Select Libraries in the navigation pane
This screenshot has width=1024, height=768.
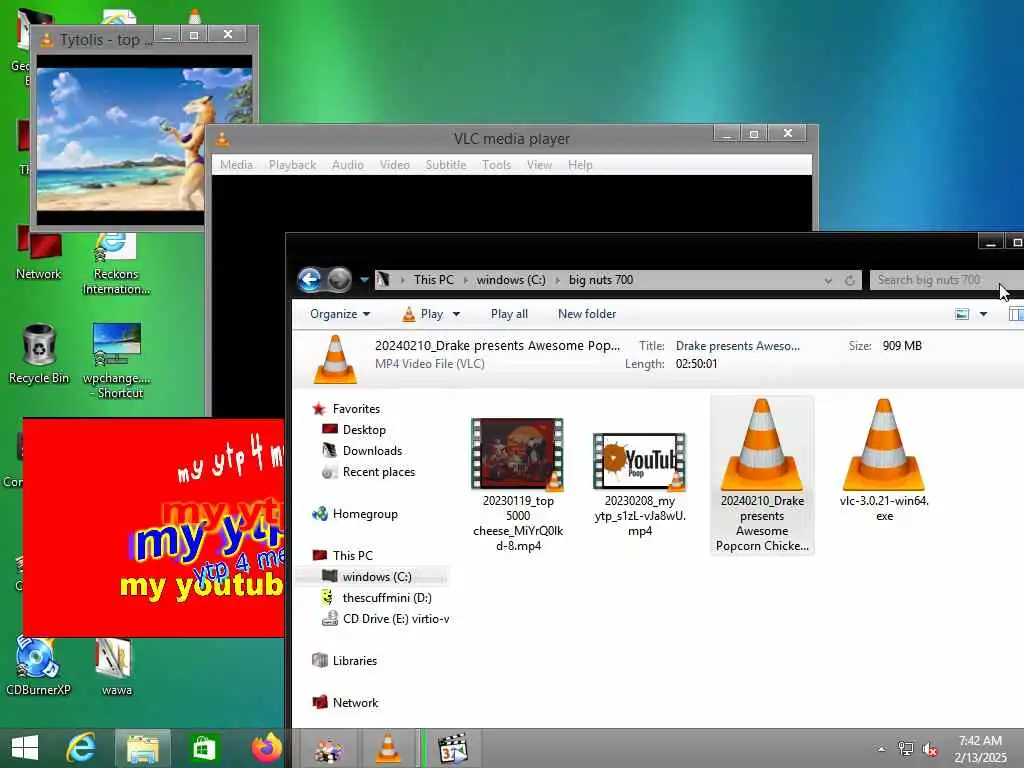point(355,661)
